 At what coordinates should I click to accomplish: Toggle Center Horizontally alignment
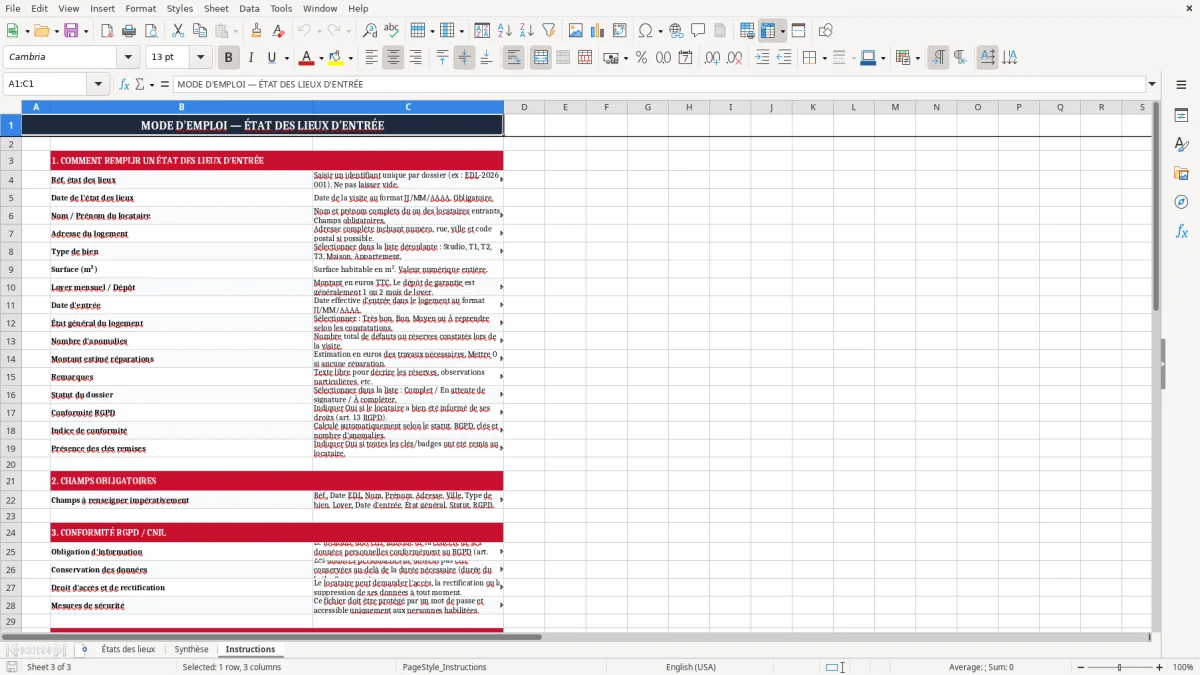393,58
